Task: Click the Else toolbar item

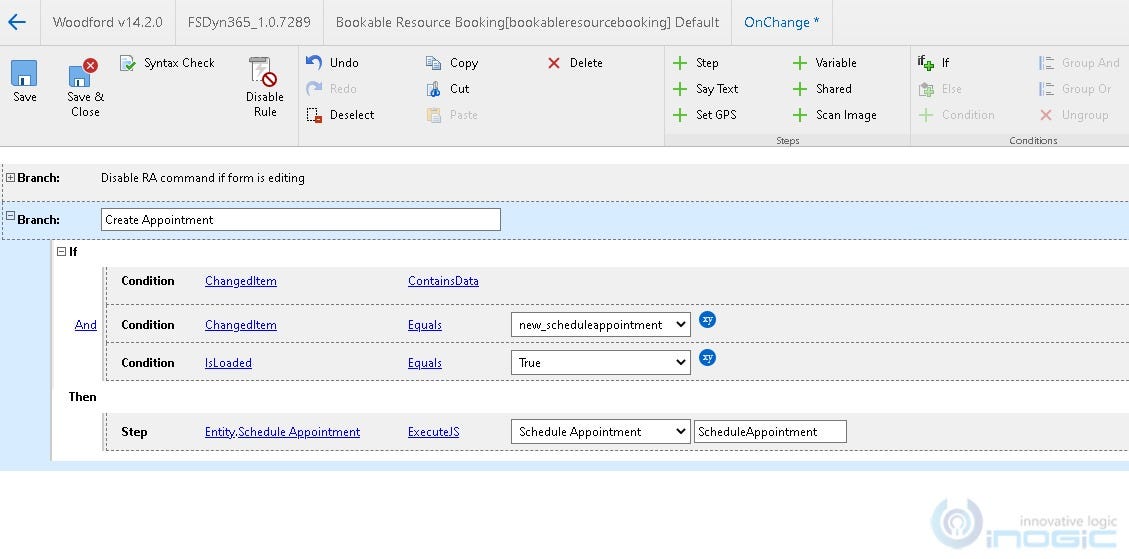Action: click(x=940, y=89)
